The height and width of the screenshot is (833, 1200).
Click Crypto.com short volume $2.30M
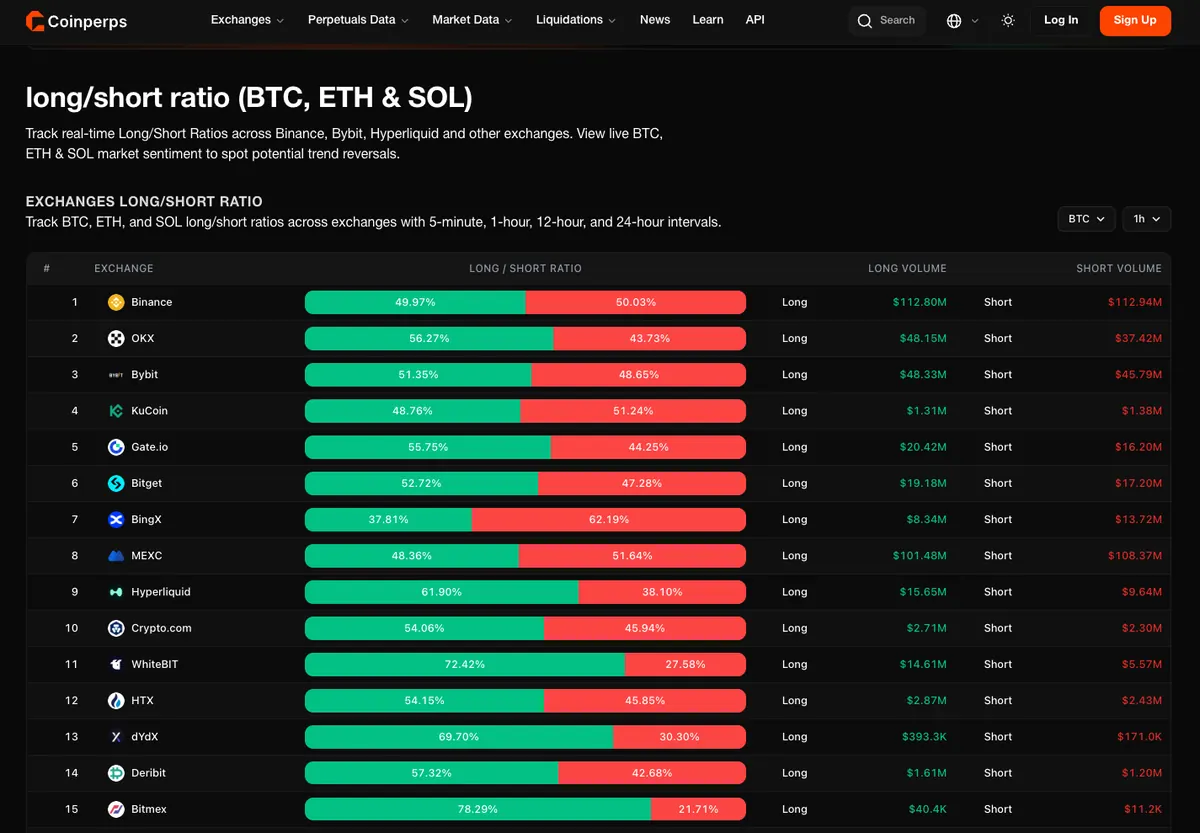coord(1141,628)
